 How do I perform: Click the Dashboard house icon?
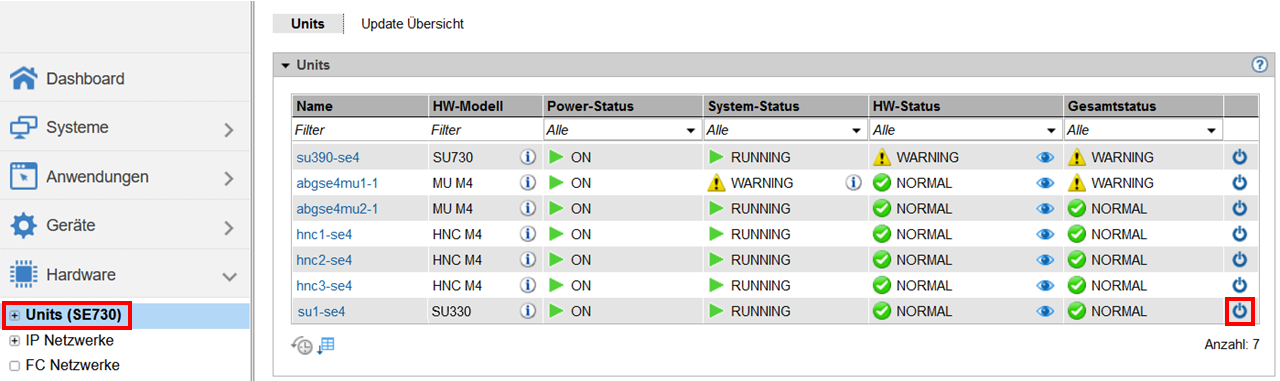(24, 78)
